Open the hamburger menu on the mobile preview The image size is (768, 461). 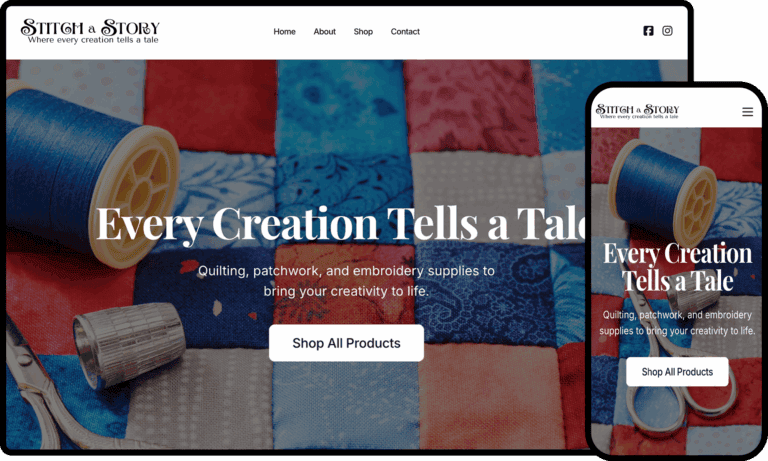click(x=747, y=112)
